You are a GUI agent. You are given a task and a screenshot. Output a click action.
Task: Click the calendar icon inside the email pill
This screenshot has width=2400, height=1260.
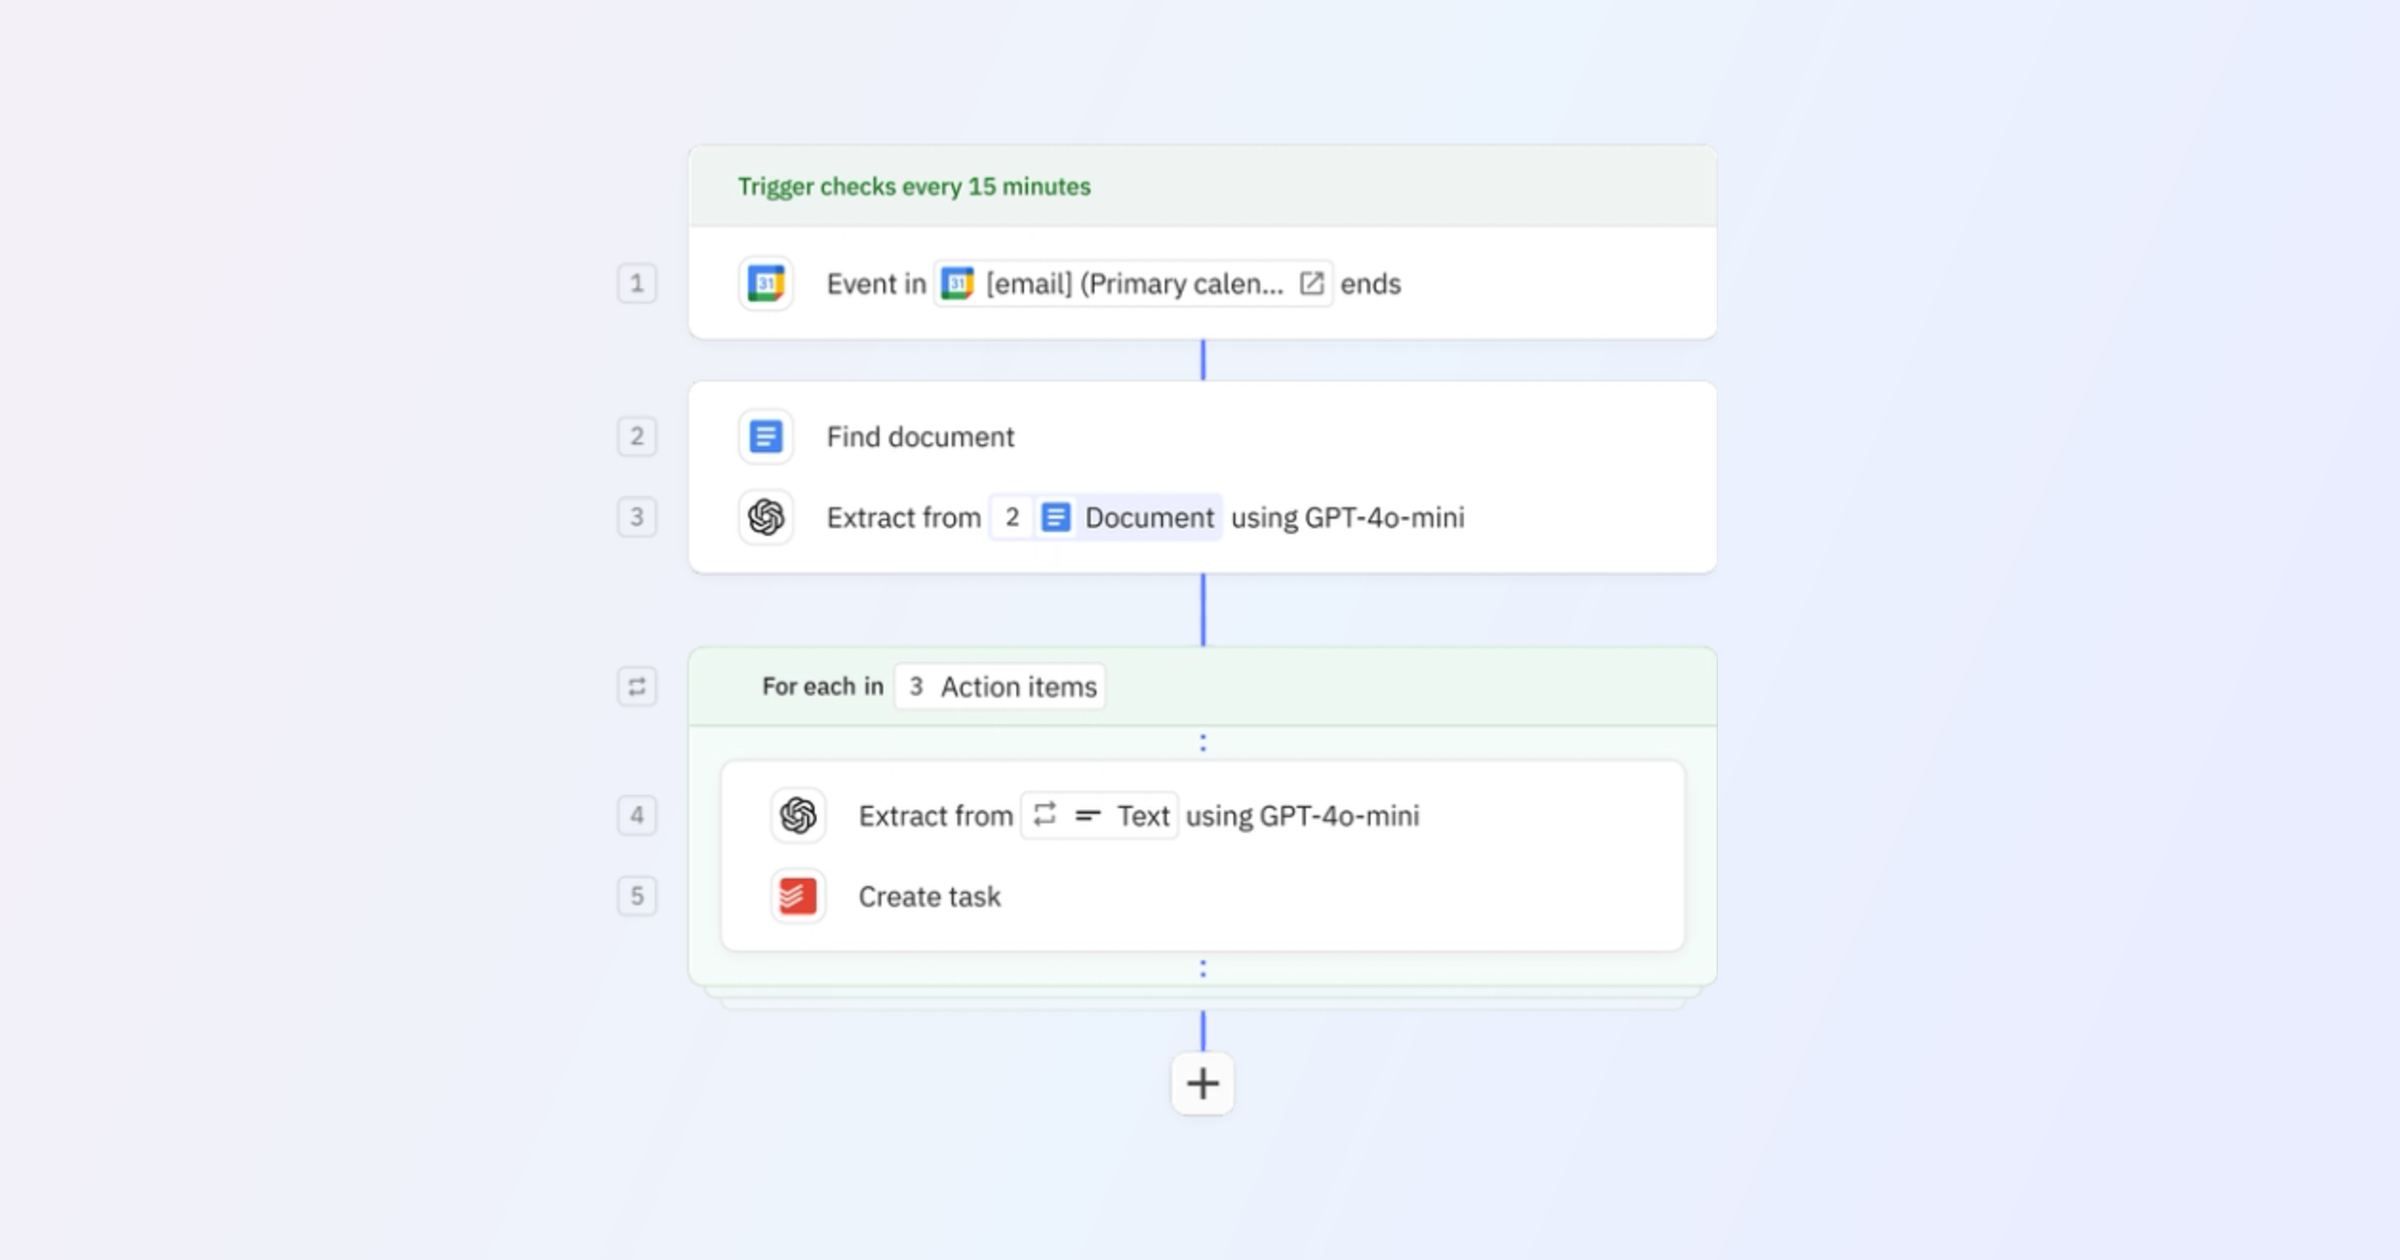click(x=957, y=283)
